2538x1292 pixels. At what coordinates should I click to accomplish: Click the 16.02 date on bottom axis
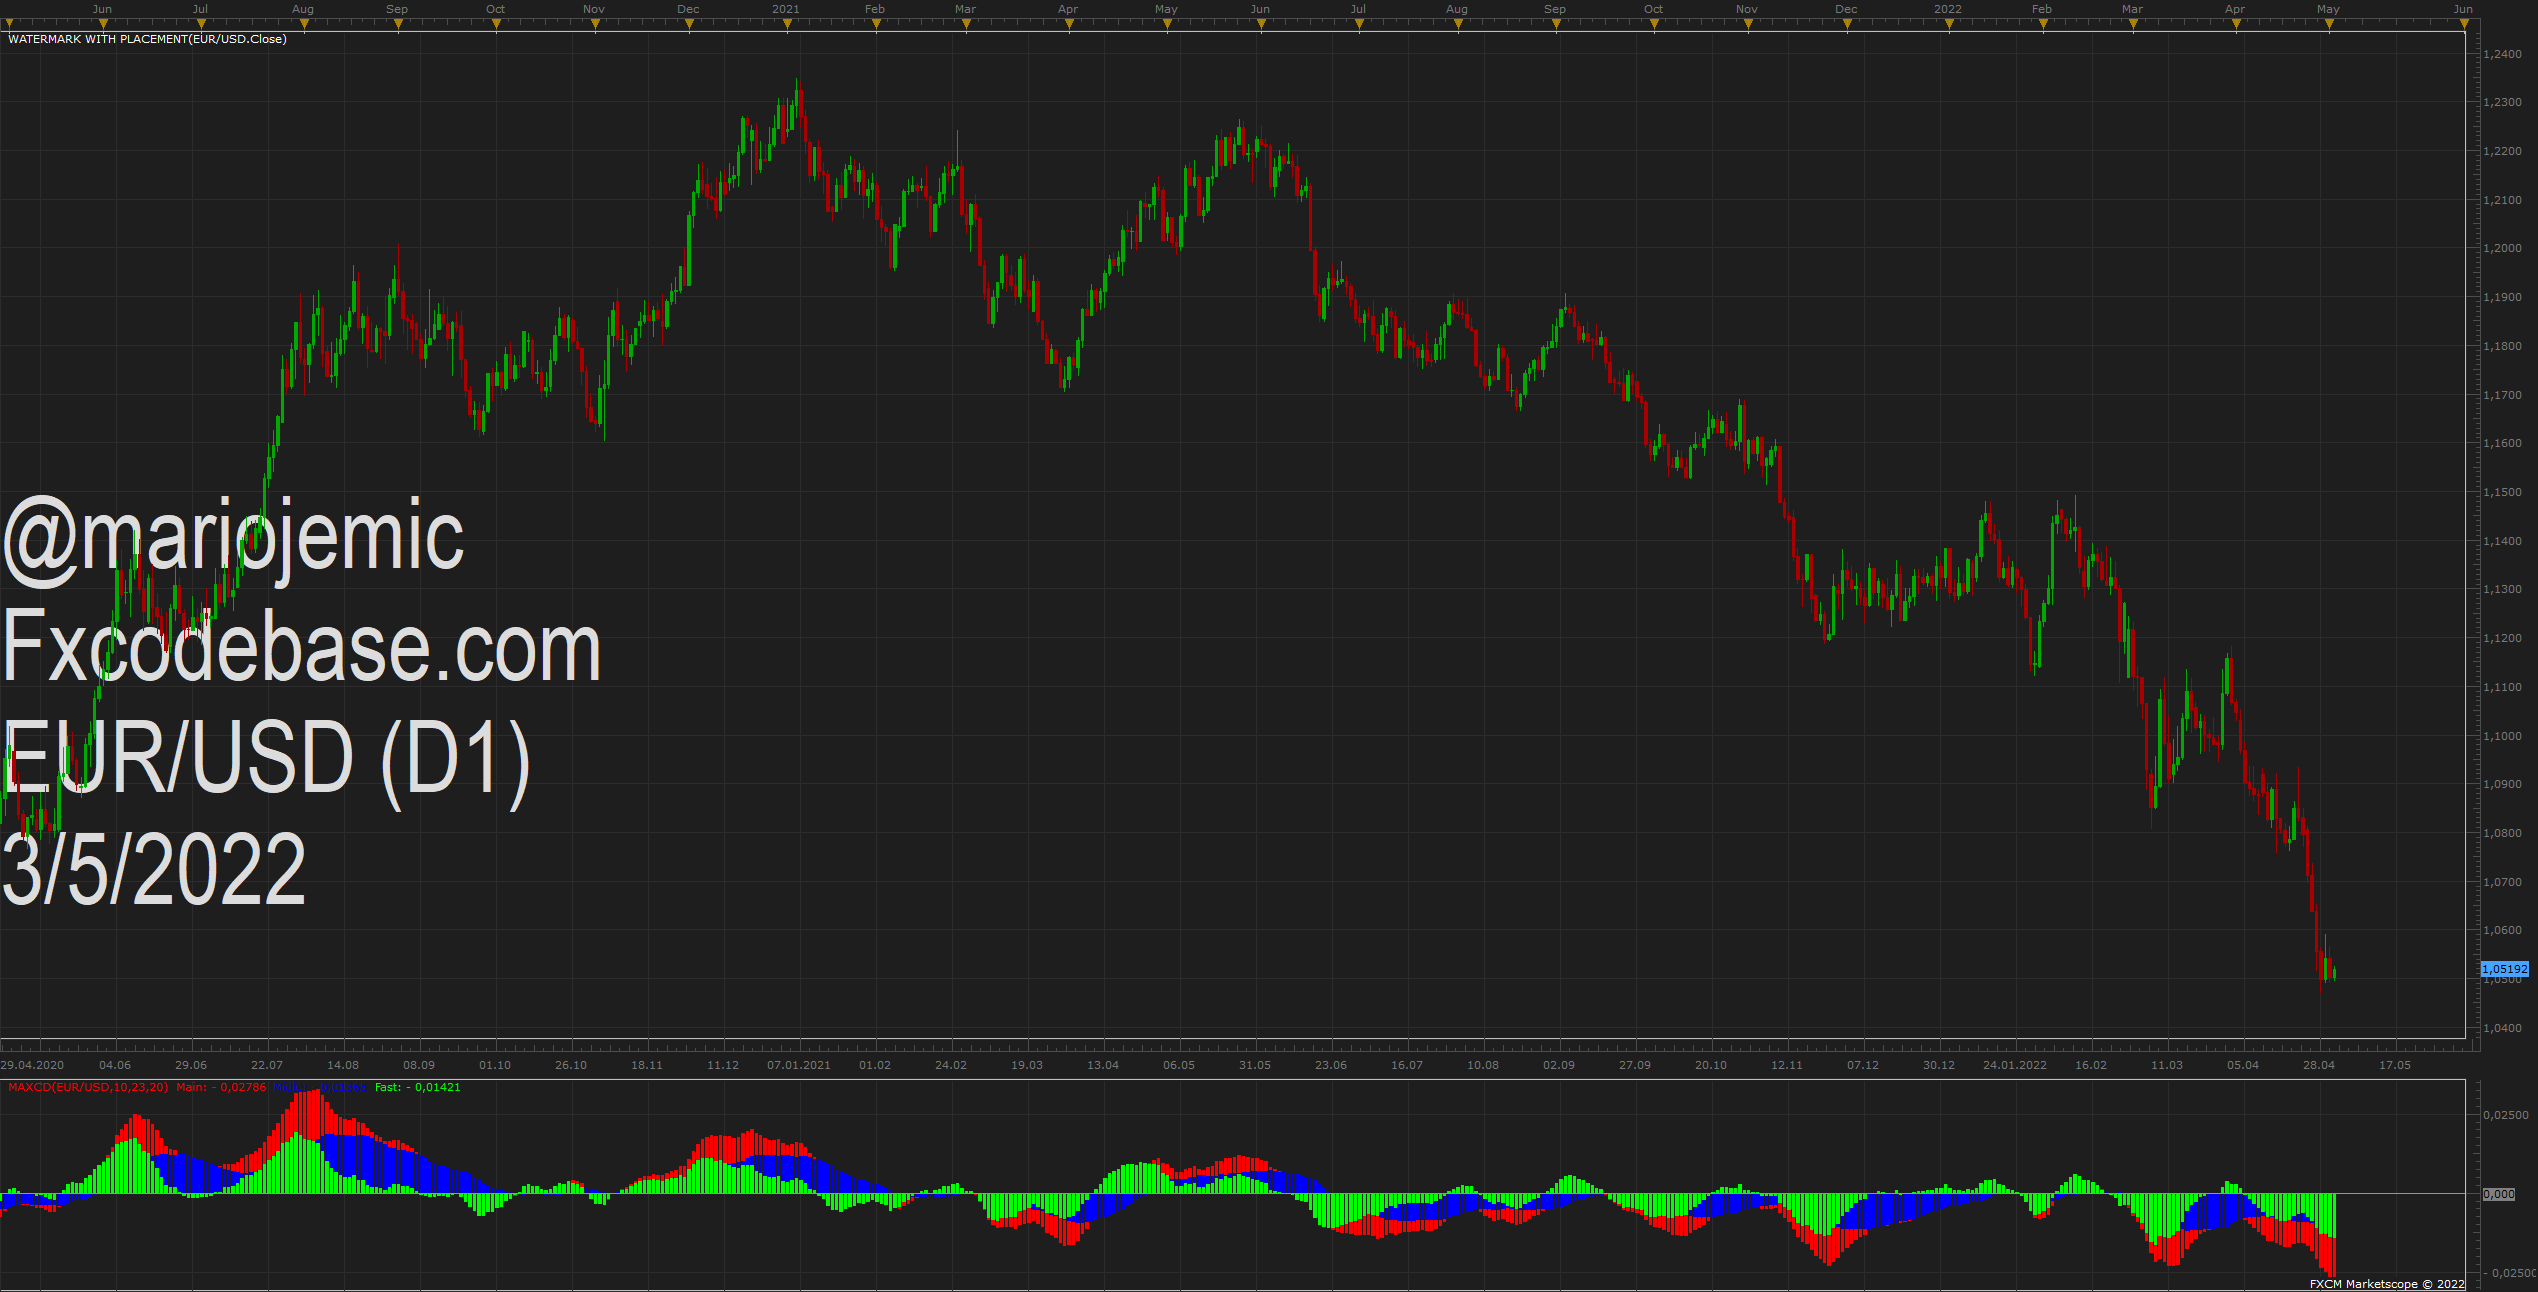(x=2091, y=1065)
